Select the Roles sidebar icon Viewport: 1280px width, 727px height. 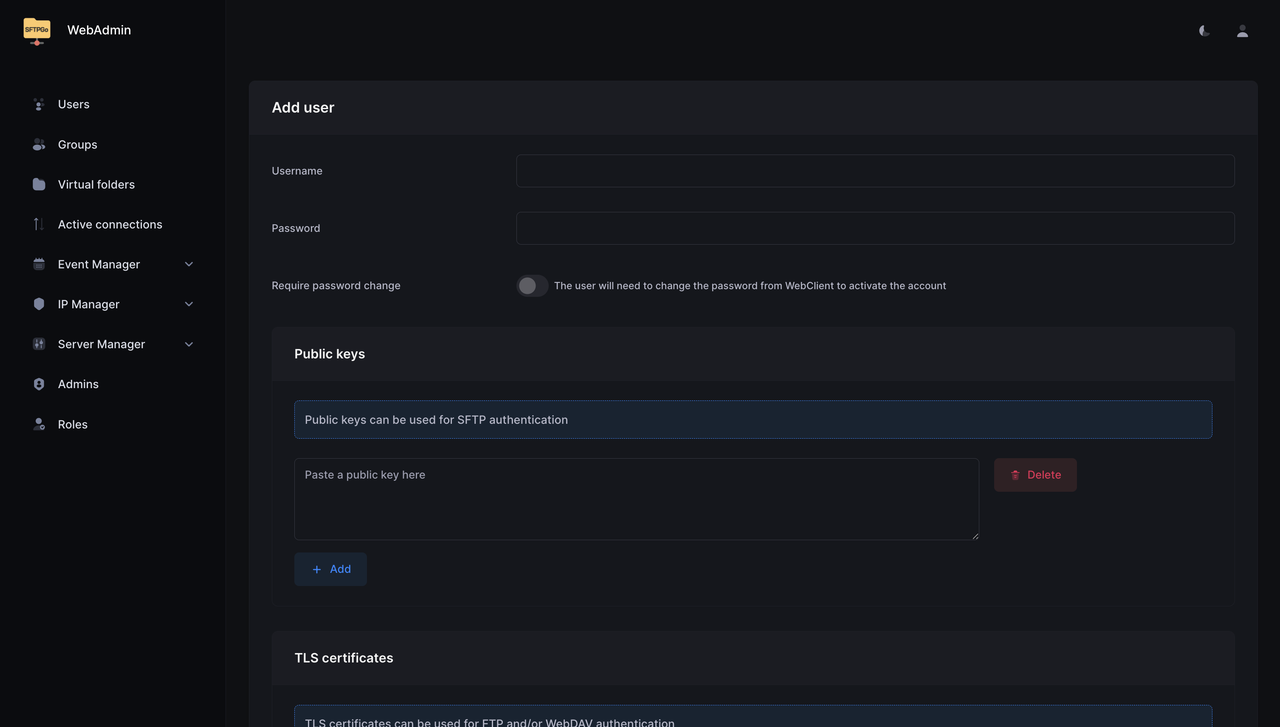click(x=38, y=424)
